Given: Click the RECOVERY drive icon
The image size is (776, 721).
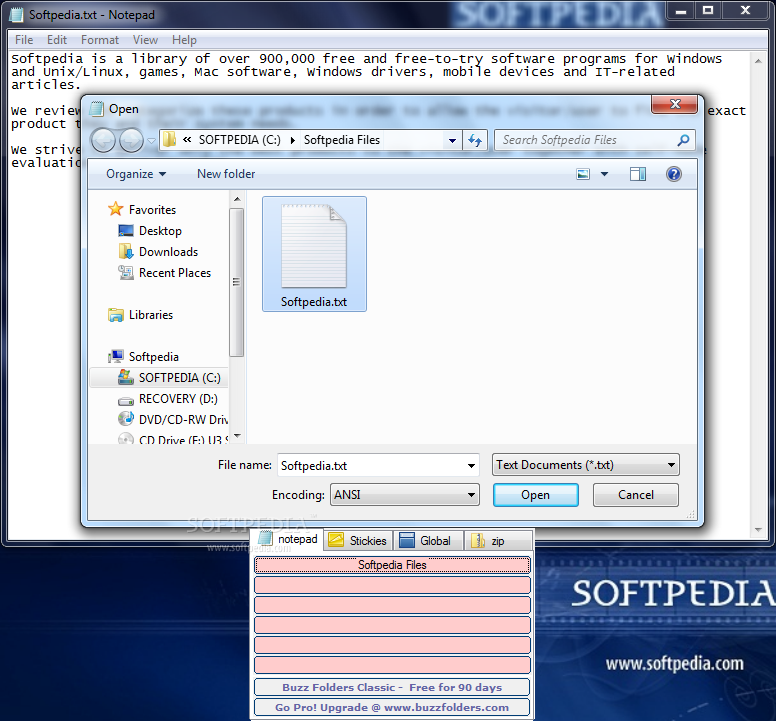Looking at the screenshot, I should tap(126, 400).
